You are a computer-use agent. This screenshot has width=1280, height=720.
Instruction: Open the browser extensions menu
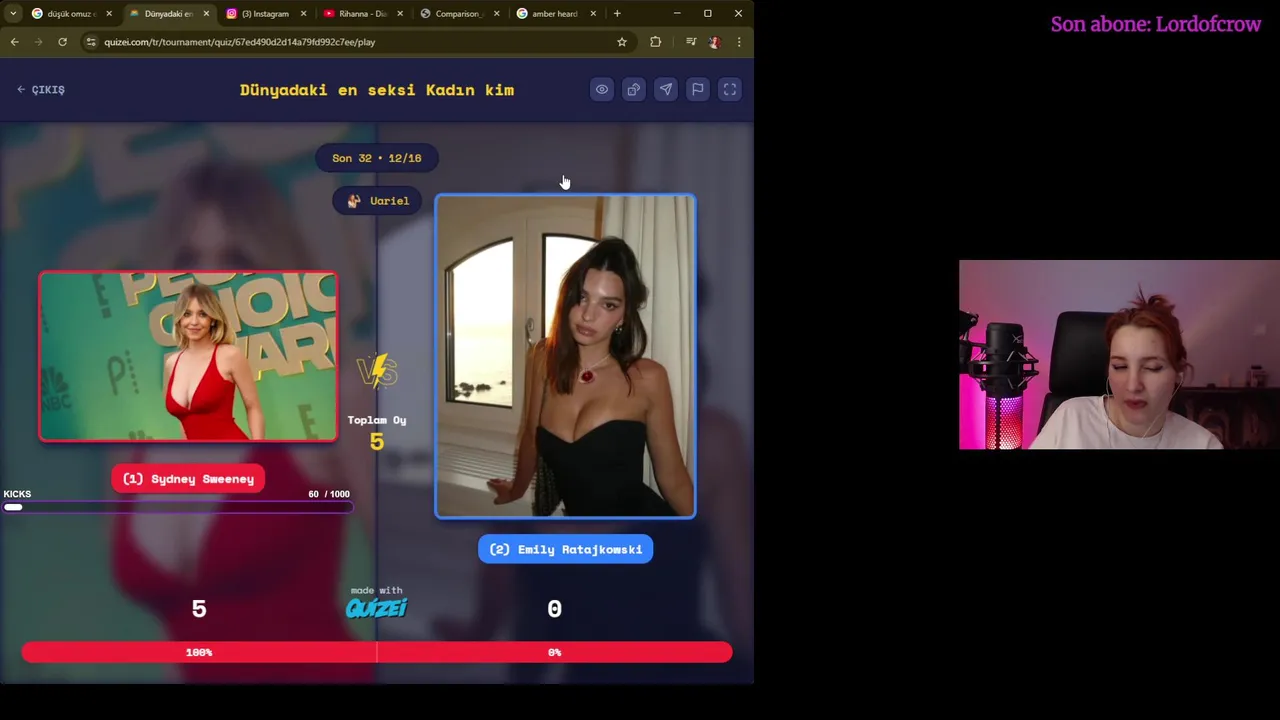(655, 42)
